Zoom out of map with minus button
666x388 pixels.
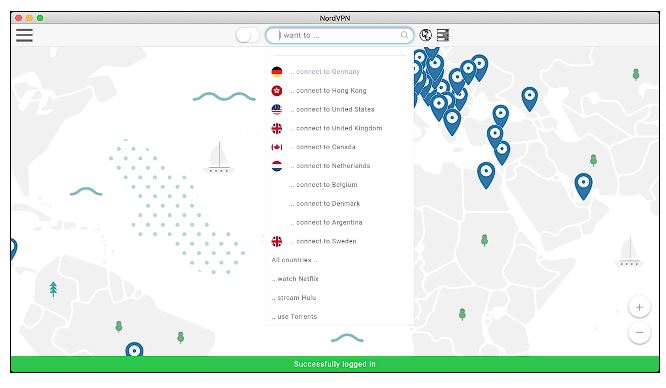[639, 332]
